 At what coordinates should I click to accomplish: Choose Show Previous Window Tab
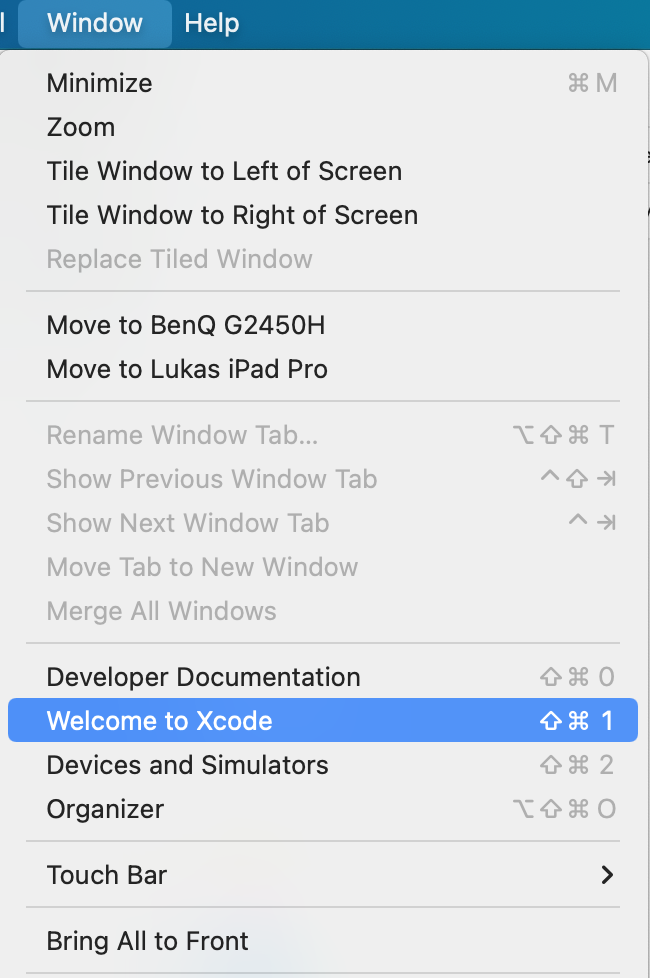212,479
